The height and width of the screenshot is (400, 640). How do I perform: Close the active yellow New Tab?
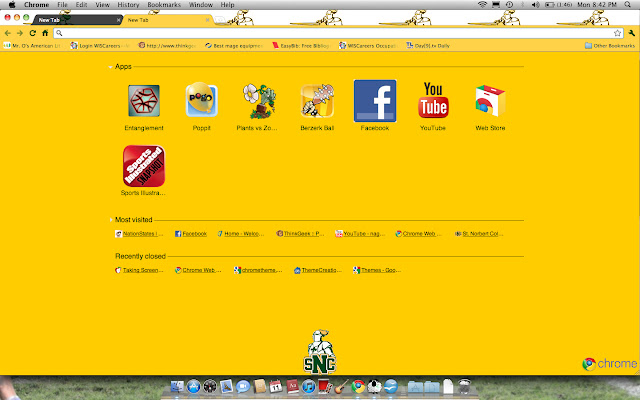pos(207,20)
